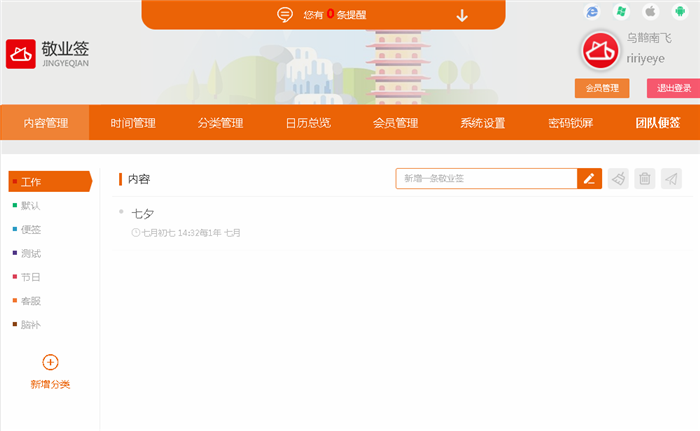Click the trash delete icon
Image resolution: width=700 pixels, height=431 pixels.
(645, 179)
